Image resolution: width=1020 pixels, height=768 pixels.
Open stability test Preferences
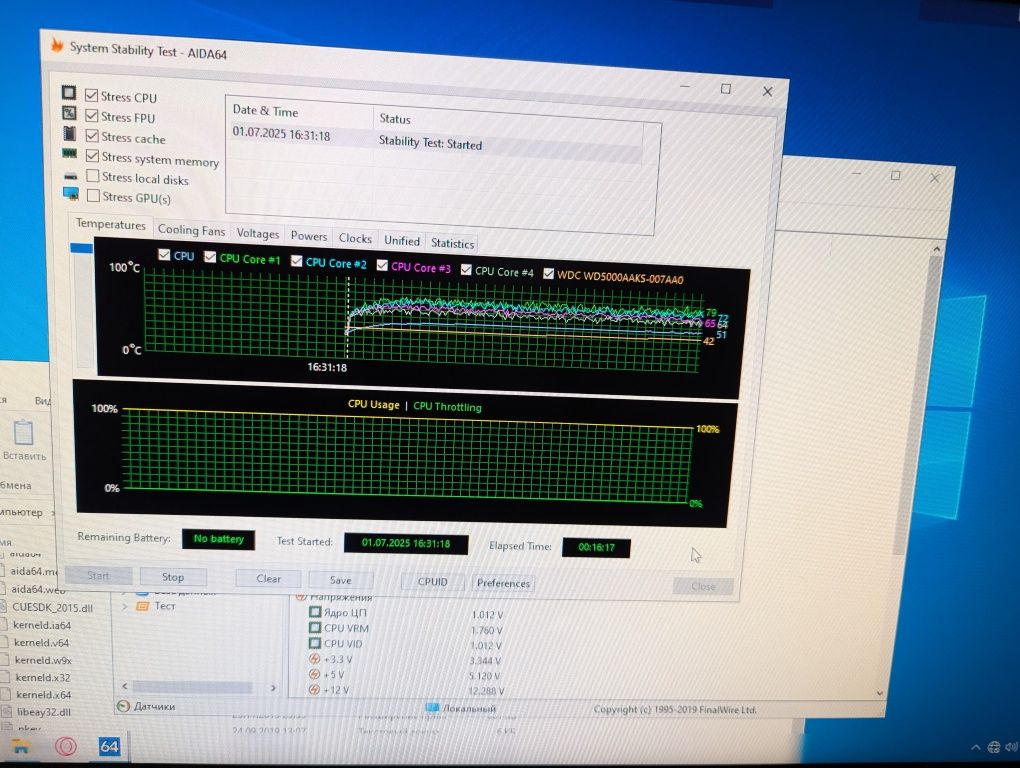[x=503, y=583]
